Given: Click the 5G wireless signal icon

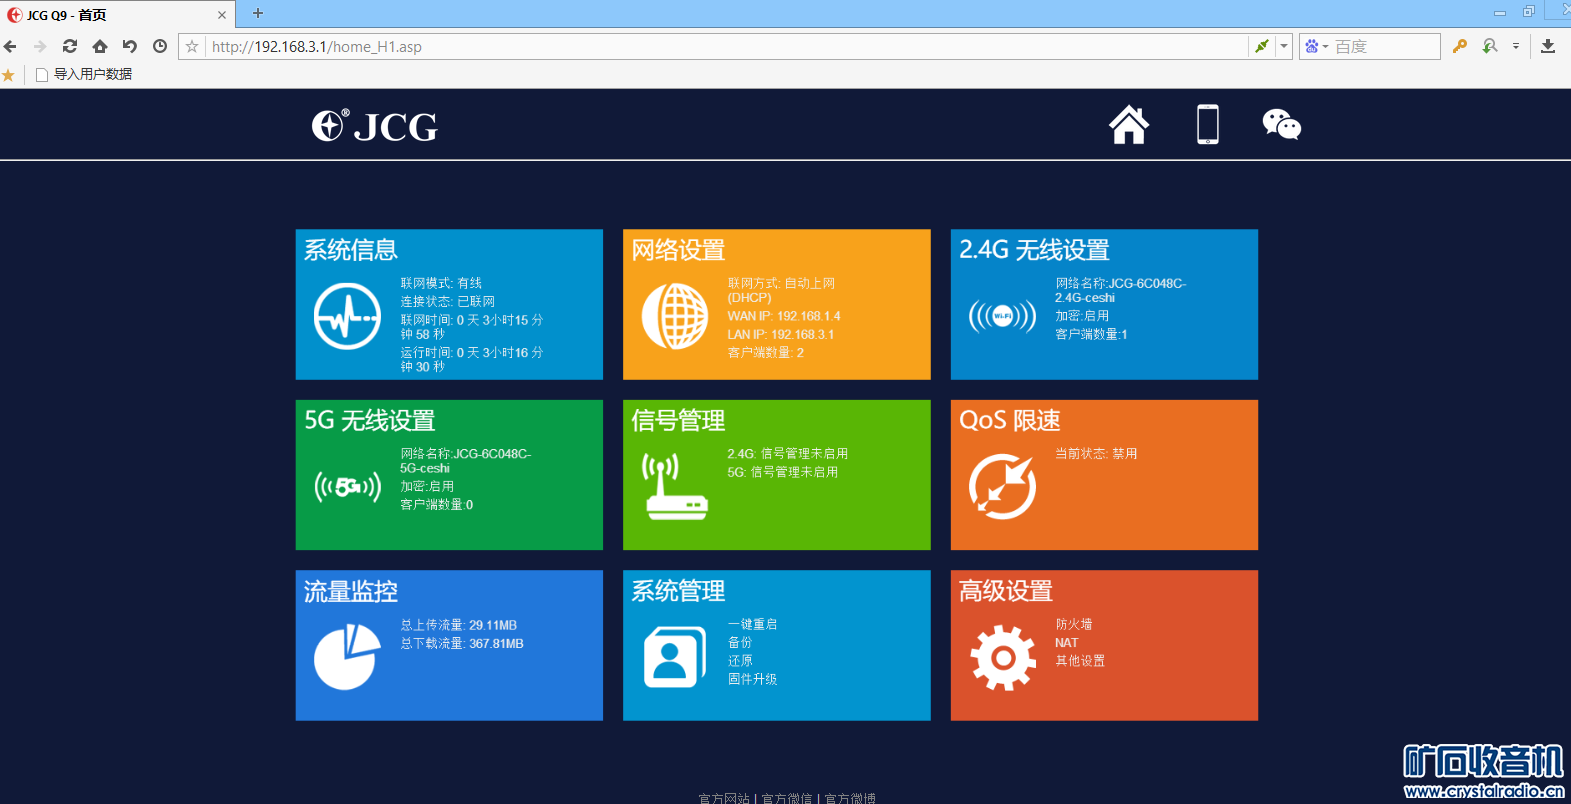Looking at the screenshot, I should (x=347, y=487).
